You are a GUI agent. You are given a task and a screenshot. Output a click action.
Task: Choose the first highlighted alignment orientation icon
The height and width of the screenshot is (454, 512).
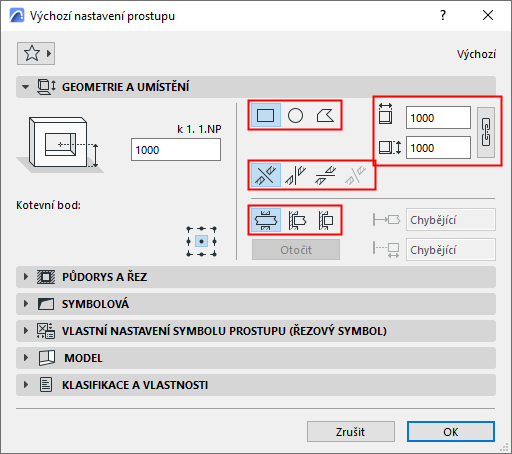point(266,175)
